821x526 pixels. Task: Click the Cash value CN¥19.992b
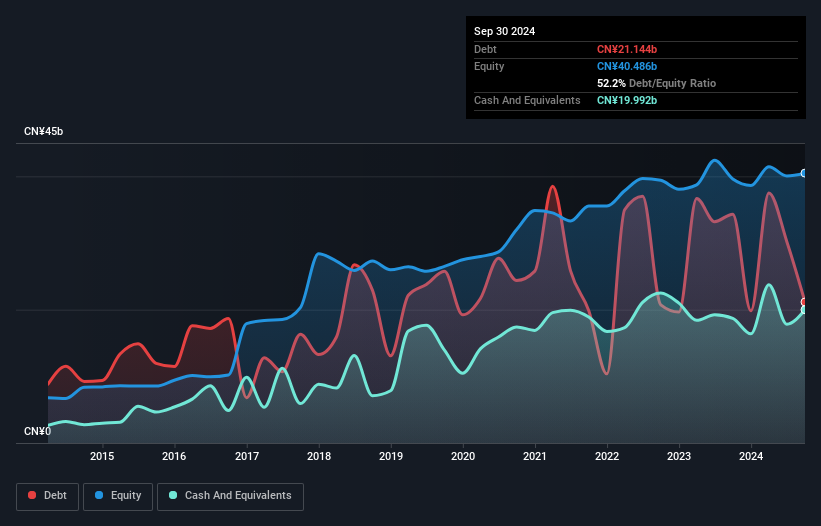(x=627, y=100)
